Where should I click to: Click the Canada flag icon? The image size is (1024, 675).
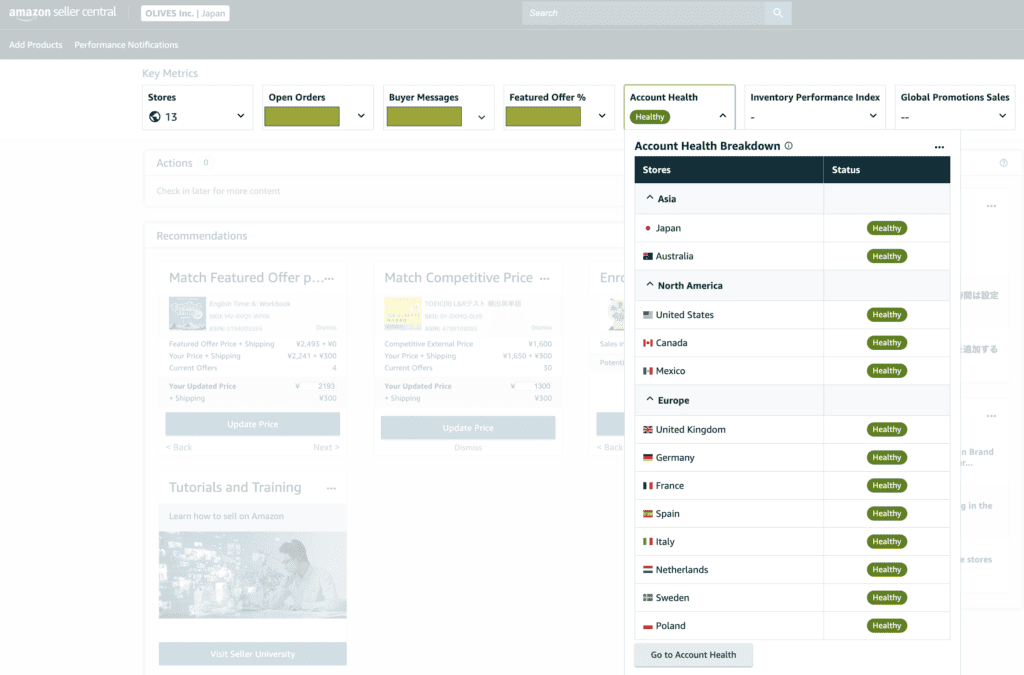point(648,343)
